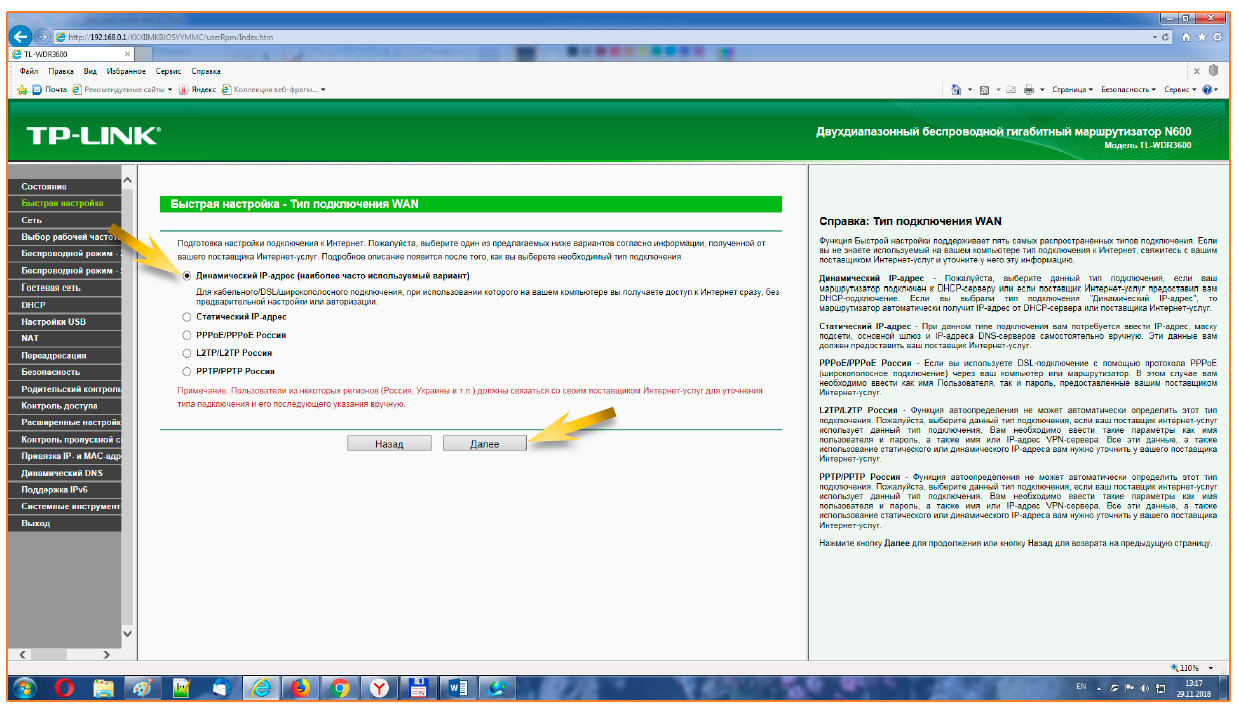Choose the PPPoE/PPPoE Россия radio button

tap(186, 335)
